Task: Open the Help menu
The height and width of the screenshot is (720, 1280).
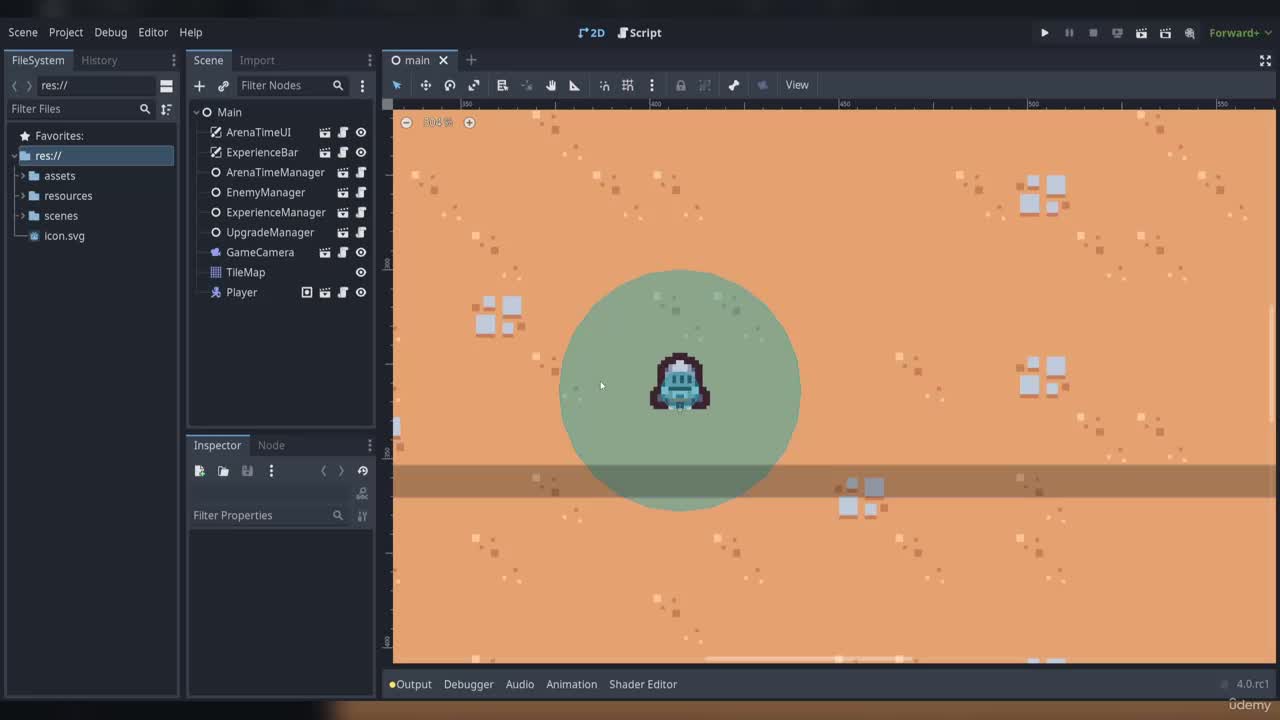Action: pyautogui.click(x=190, y=32)
